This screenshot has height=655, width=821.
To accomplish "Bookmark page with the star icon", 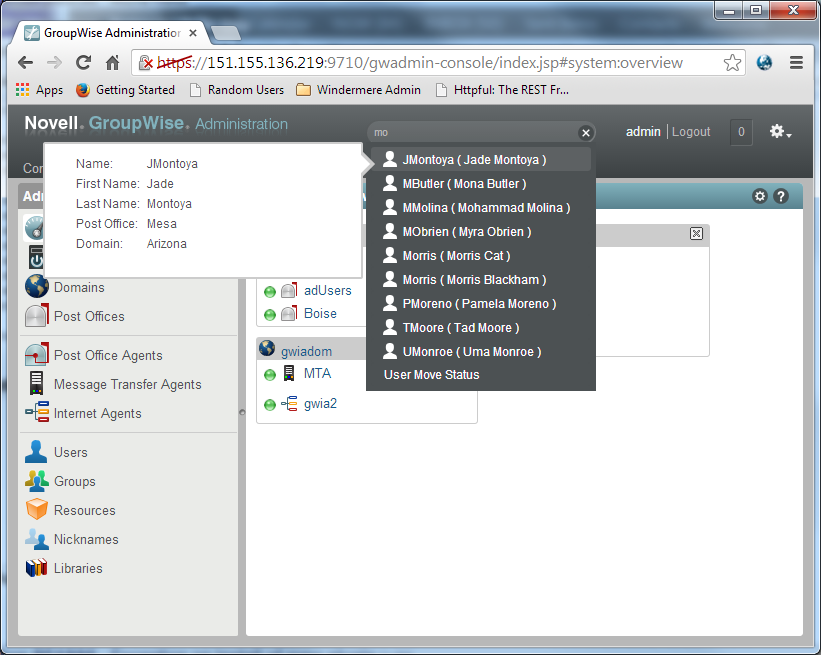I will pyautogui.click(x=732, y=63).
